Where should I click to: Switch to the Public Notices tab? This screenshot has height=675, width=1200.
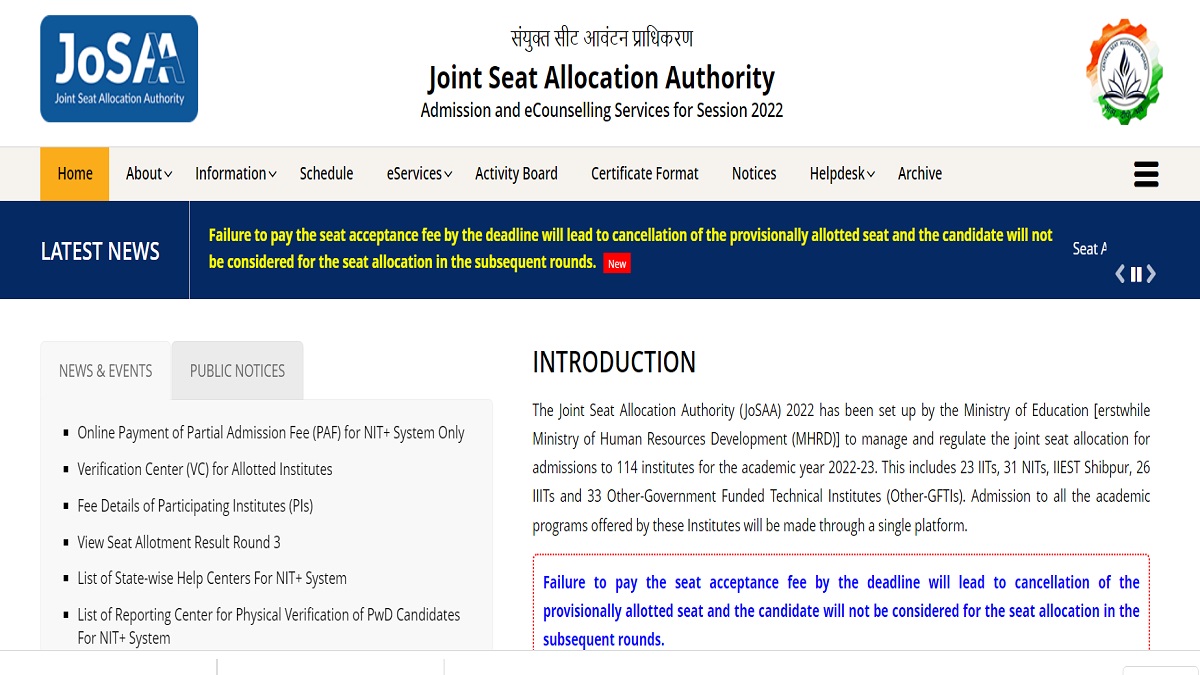(237, 371)
